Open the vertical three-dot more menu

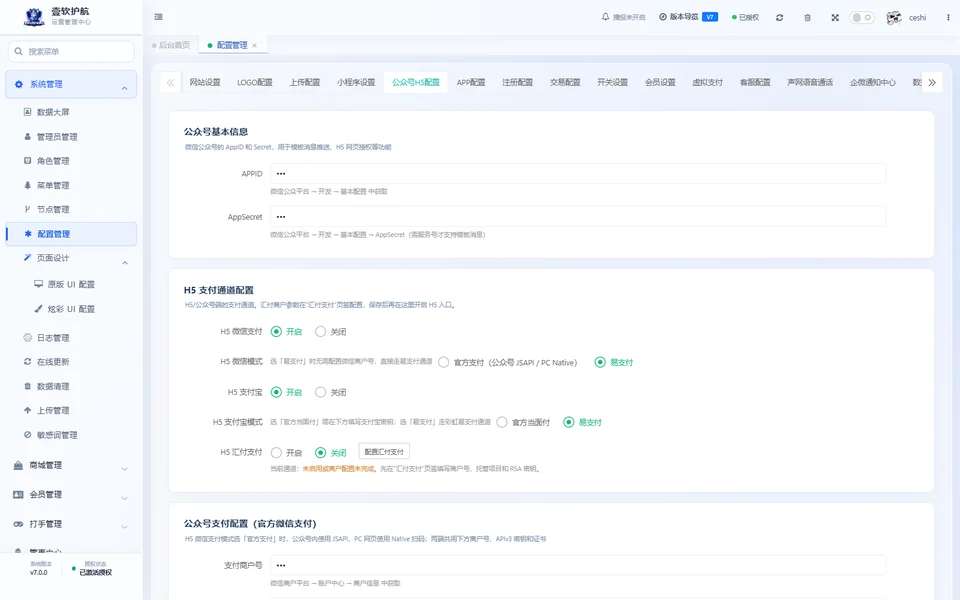pos(948,18)
